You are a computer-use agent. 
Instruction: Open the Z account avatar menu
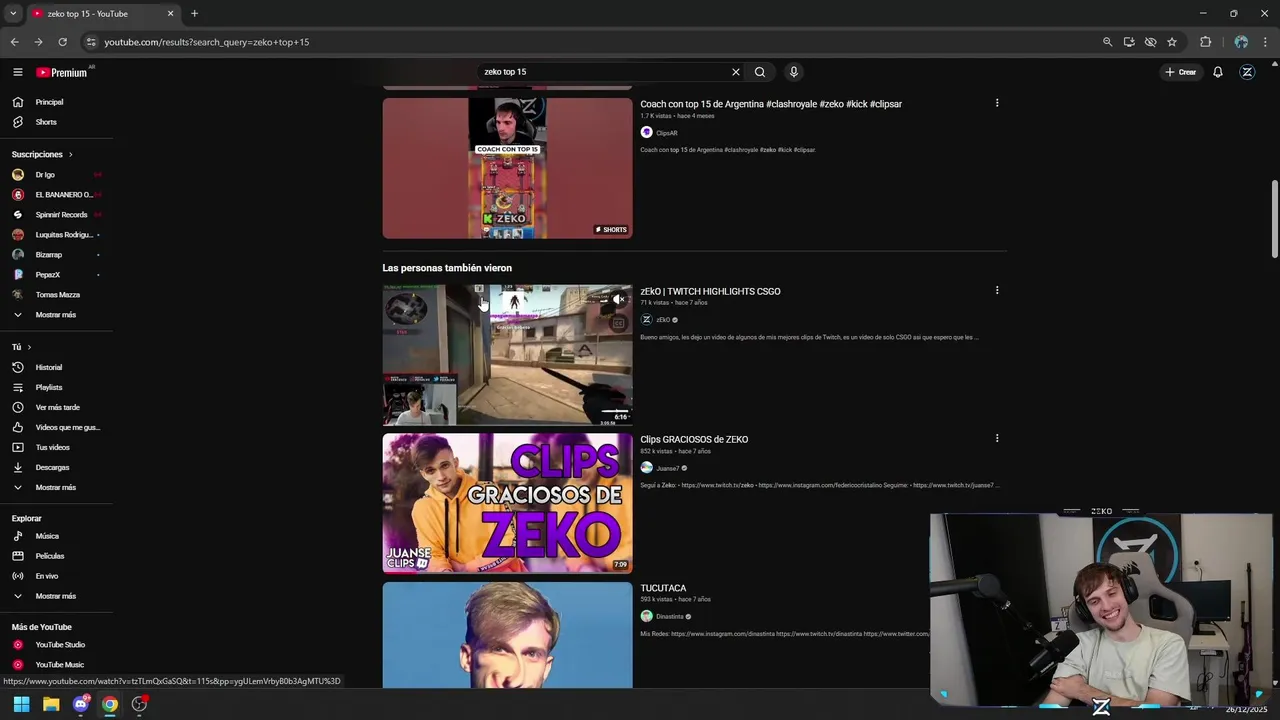1247,72
